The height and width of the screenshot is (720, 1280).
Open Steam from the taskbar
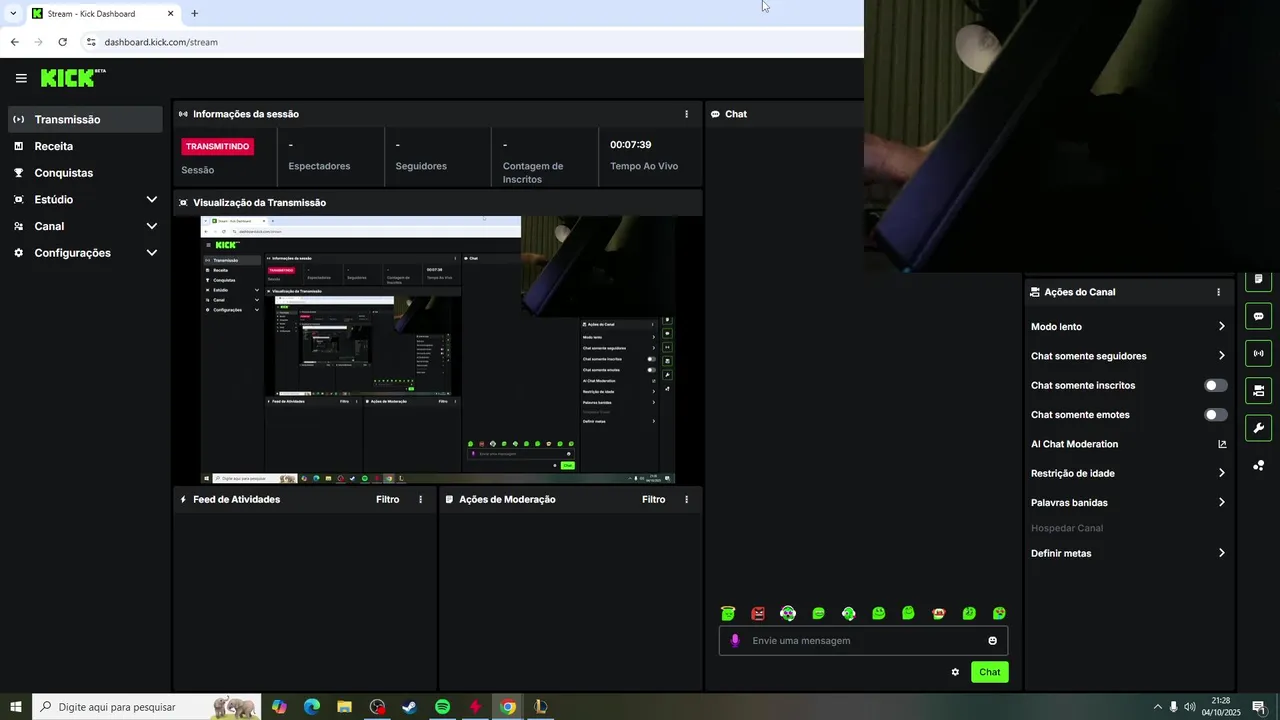click(x=409, y=707)
